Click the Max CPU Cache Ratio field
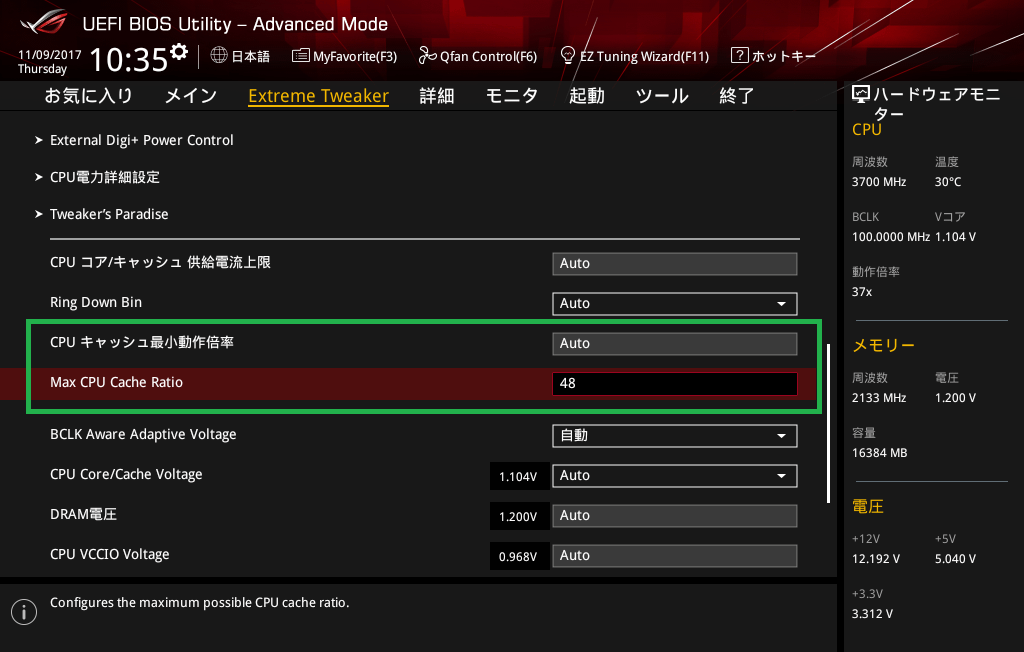The width and height of the screenshot is (1024, 652). point(675,383)
